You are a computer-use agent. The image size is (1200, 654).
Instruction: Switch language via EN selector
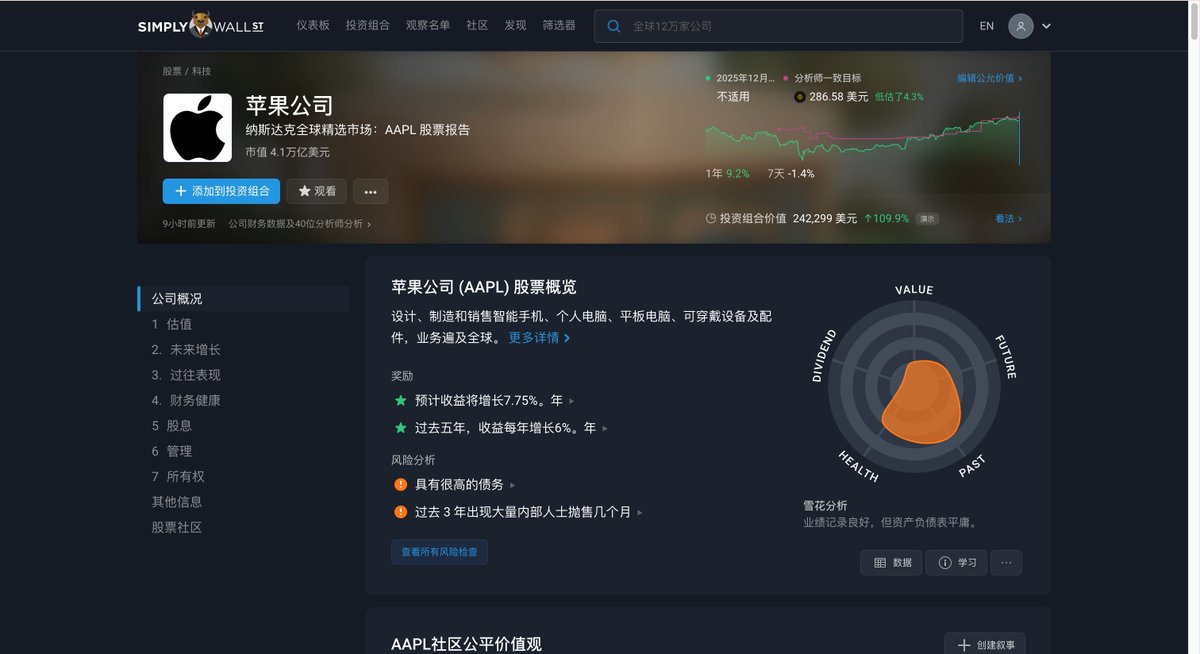tap(986, 26)
